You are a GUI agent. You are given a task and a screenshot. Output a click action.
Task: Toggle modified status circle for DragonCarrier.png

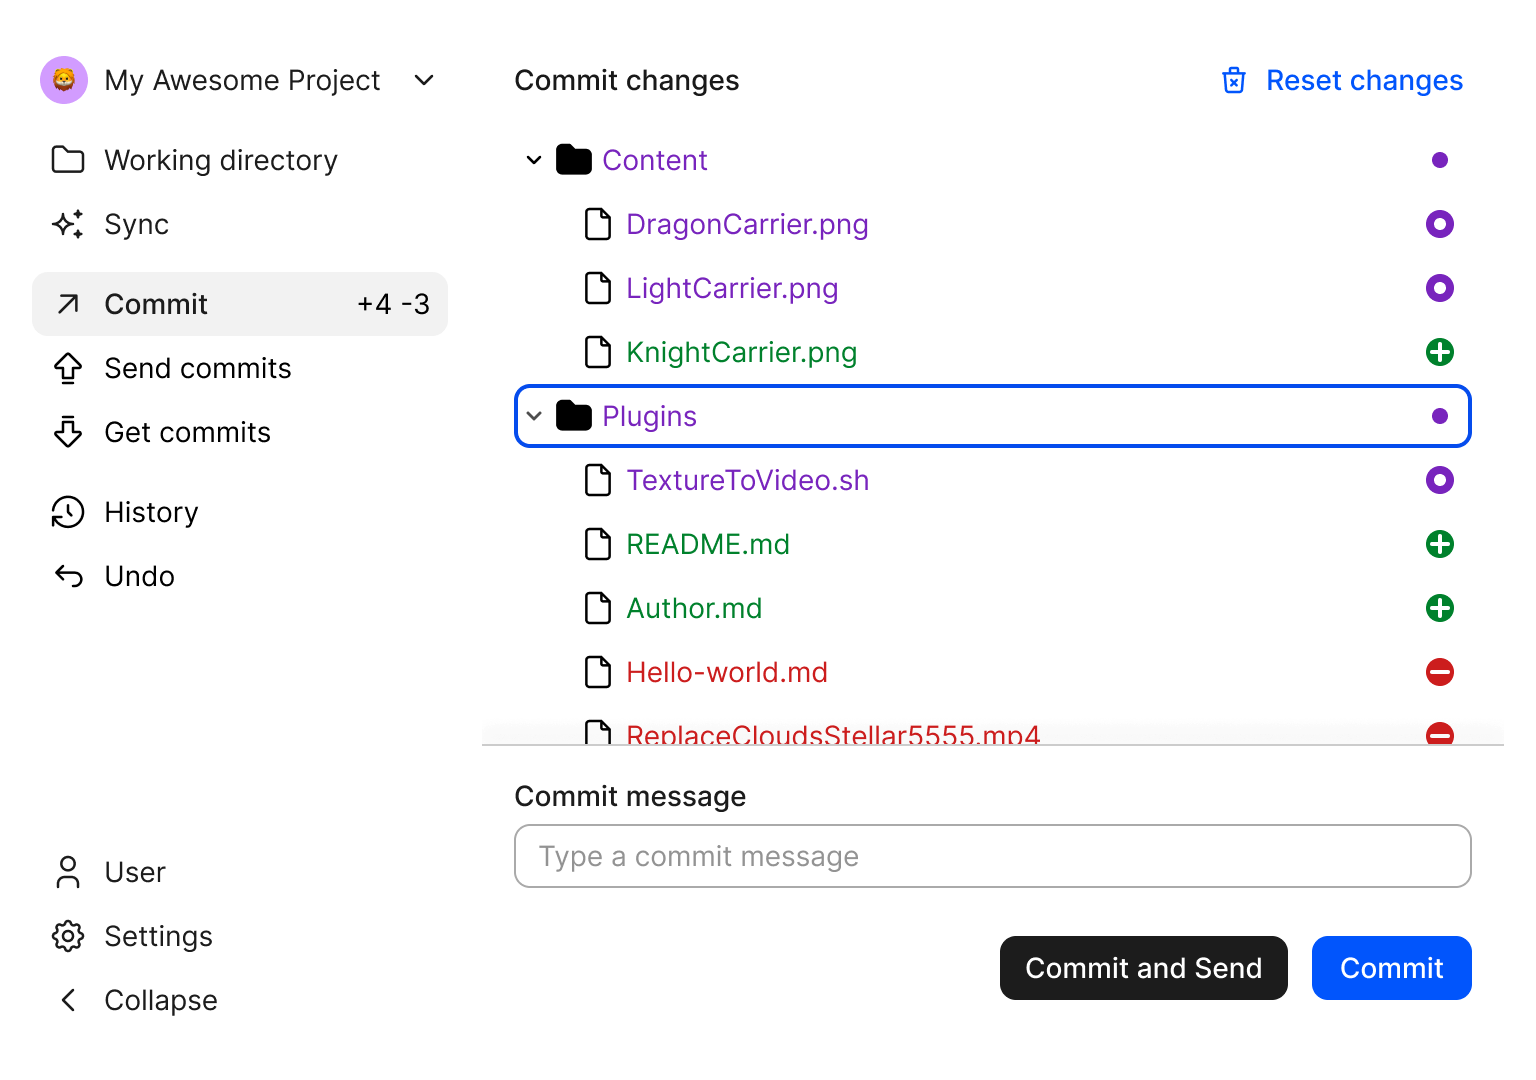1439,224
